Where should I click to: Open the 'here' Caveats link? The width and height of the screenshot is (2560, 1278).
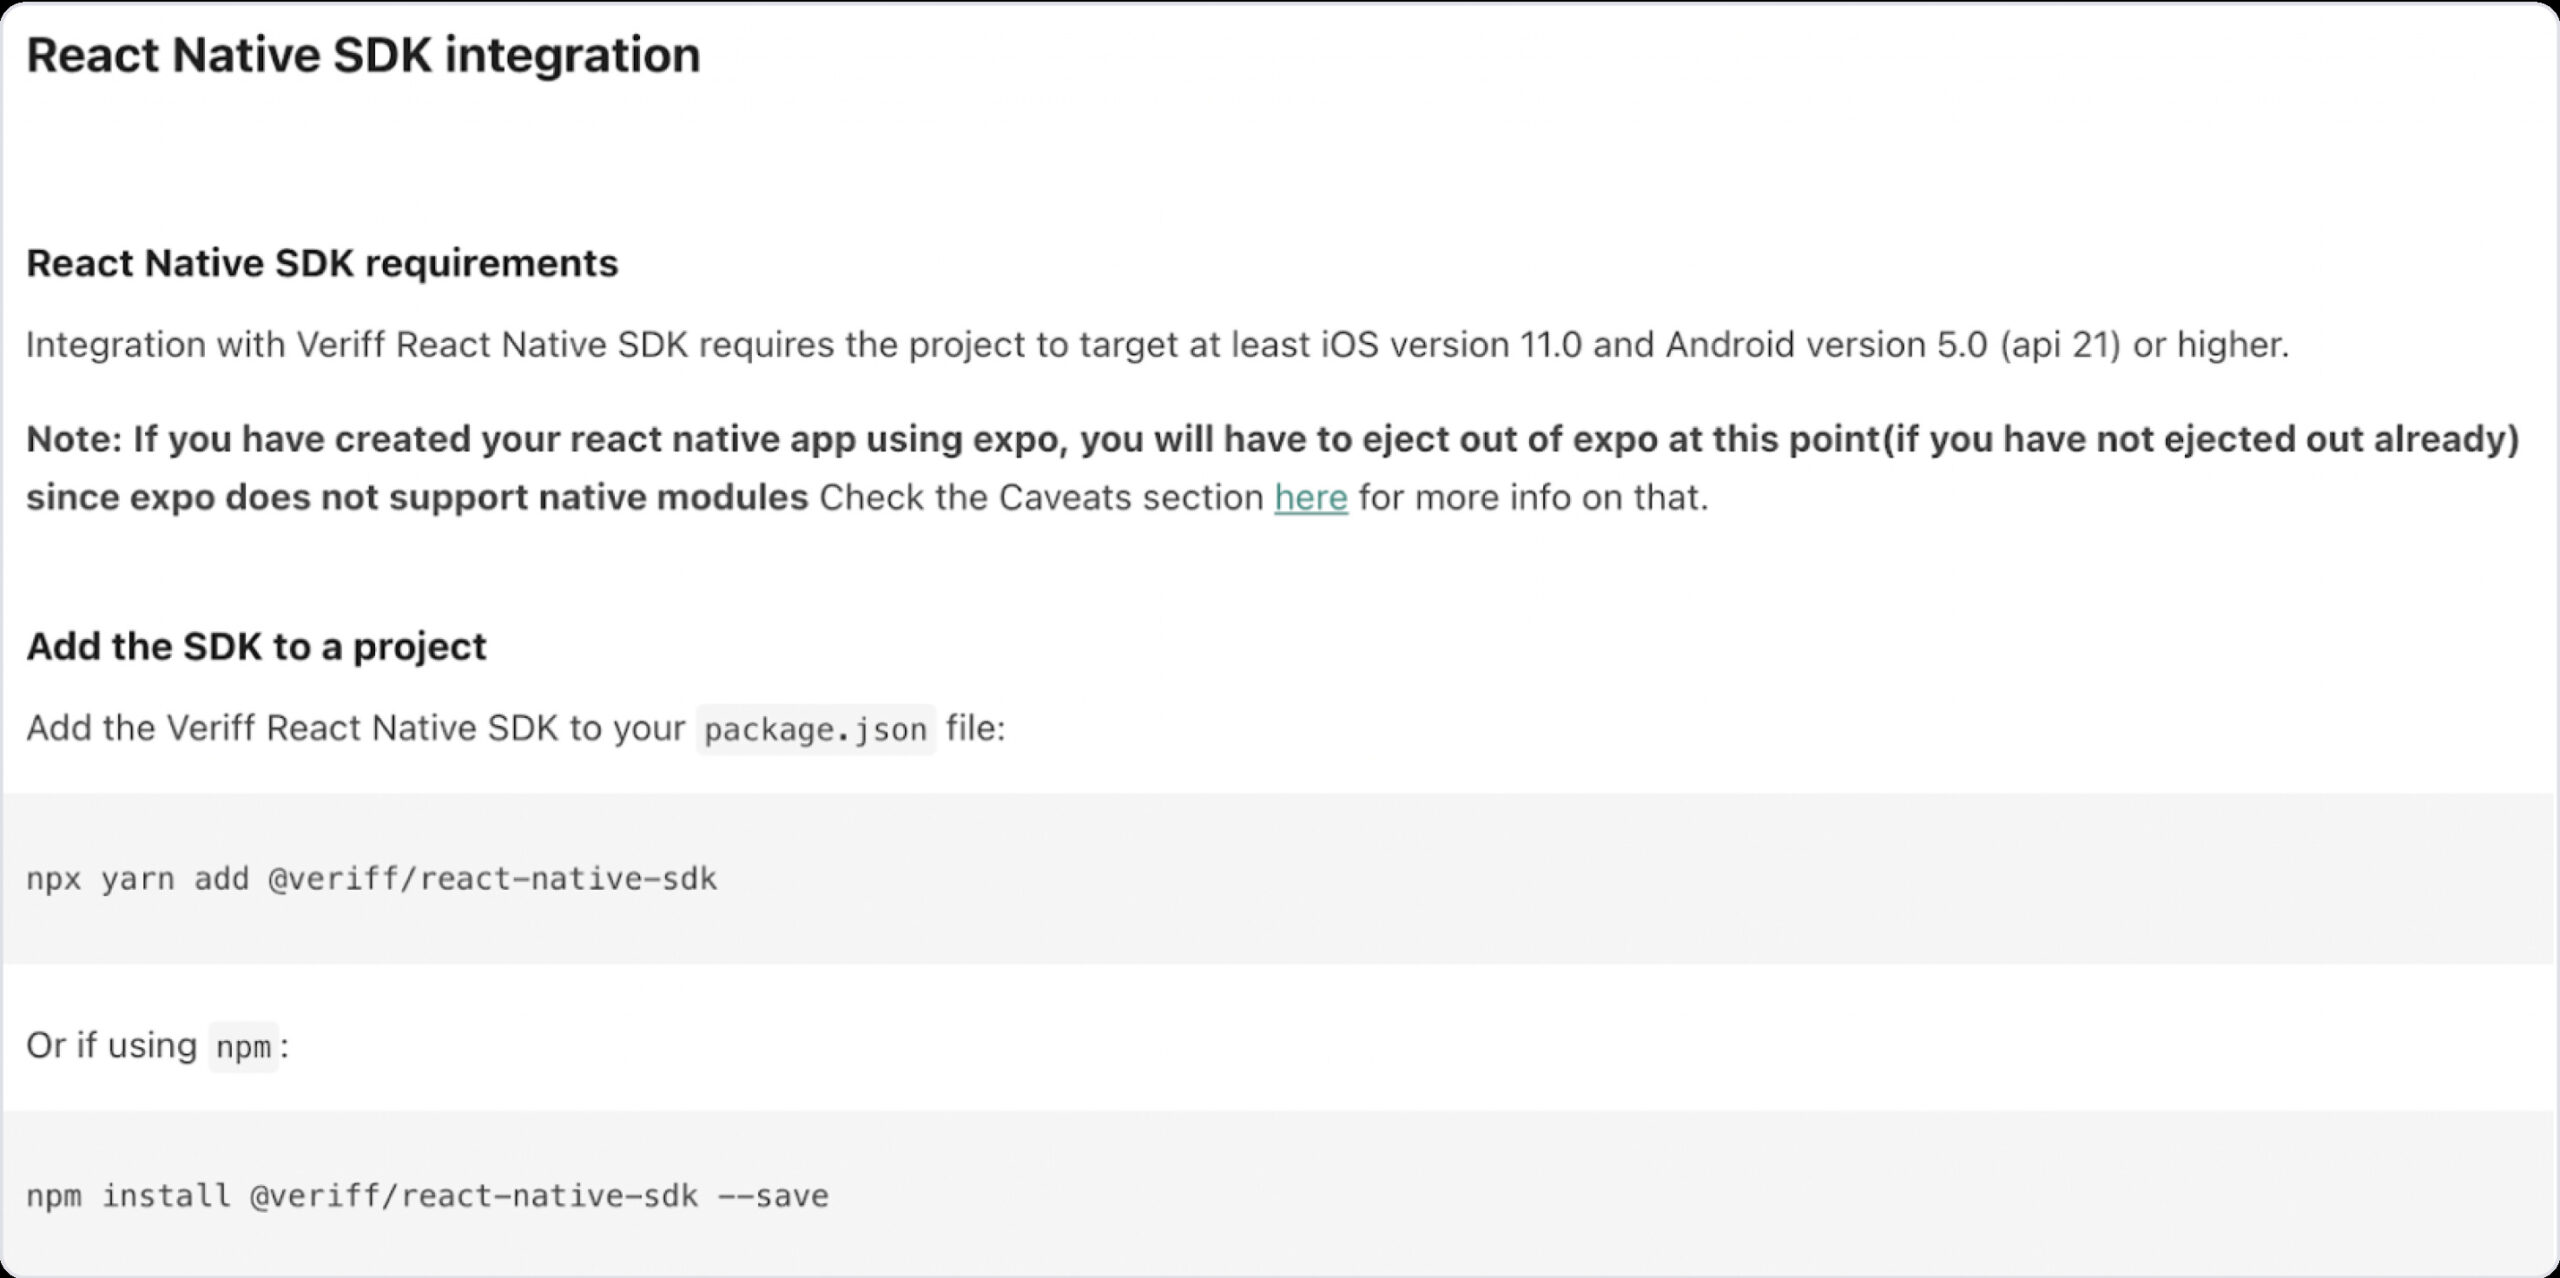pos(1310,497)
